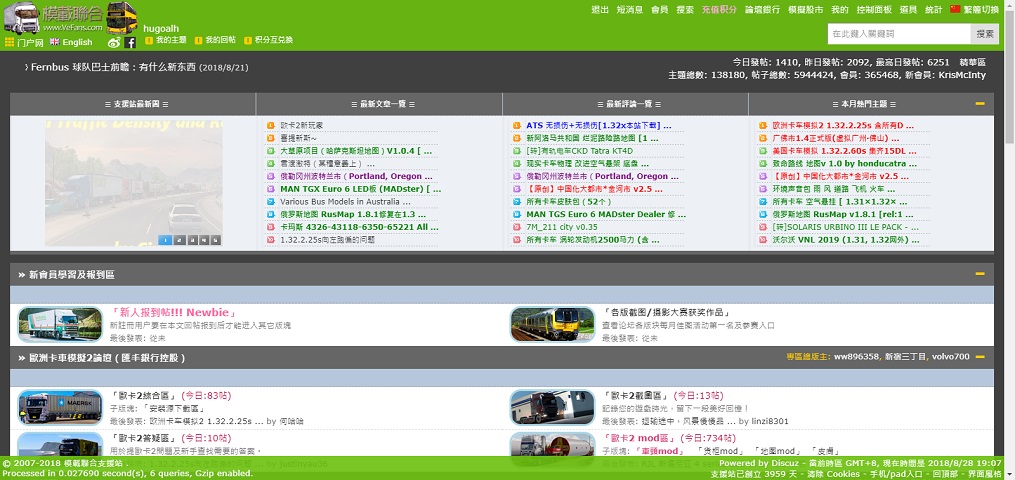Image resolution: width=1015 pixels, height=480 pixels.
Task: Click the slideshow traffic image thumbnail
Action: (133, 182)
